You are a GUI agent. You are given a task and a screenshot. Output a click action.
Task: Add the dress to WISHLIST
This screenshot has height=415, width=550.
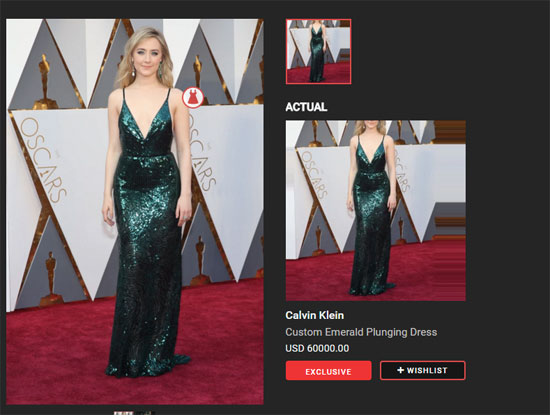click(423, 370)
